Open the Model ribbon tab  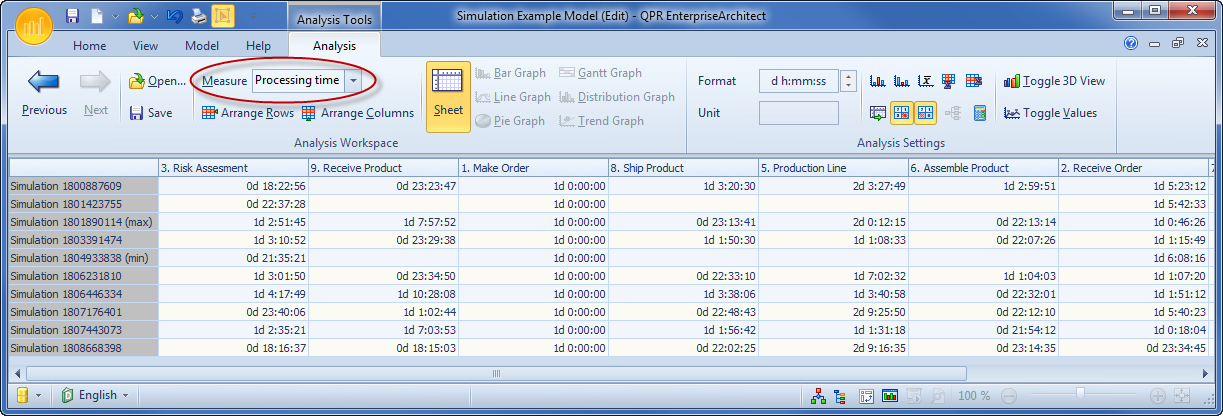coord(202,46)
